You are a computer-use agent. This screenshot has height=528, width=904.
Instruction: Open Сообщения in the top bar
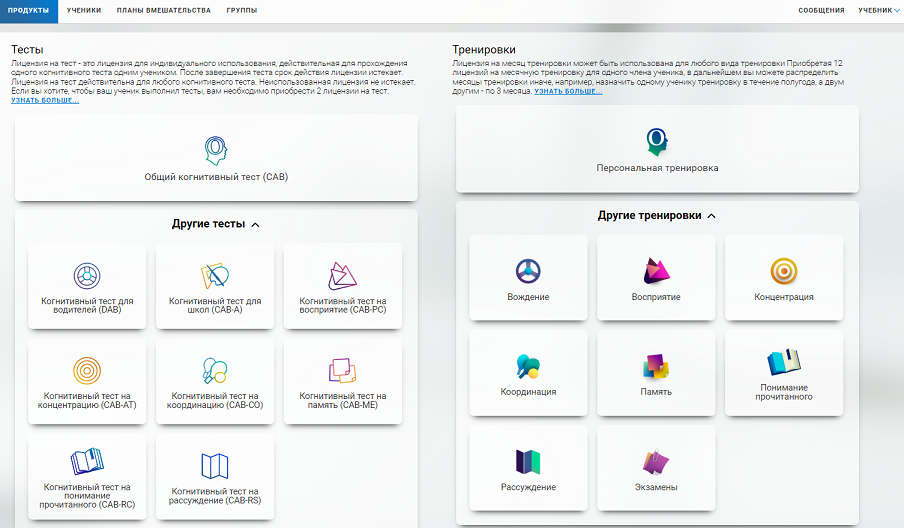821,10
